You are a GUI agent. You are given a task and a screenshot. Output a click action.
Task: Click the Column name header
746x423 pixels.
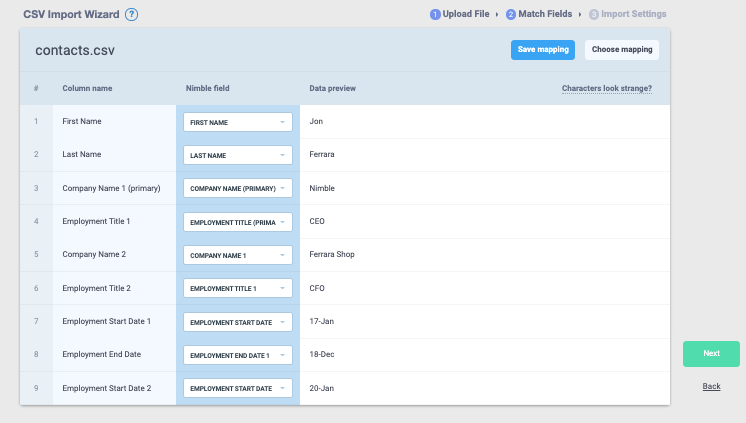pos(87,89)
